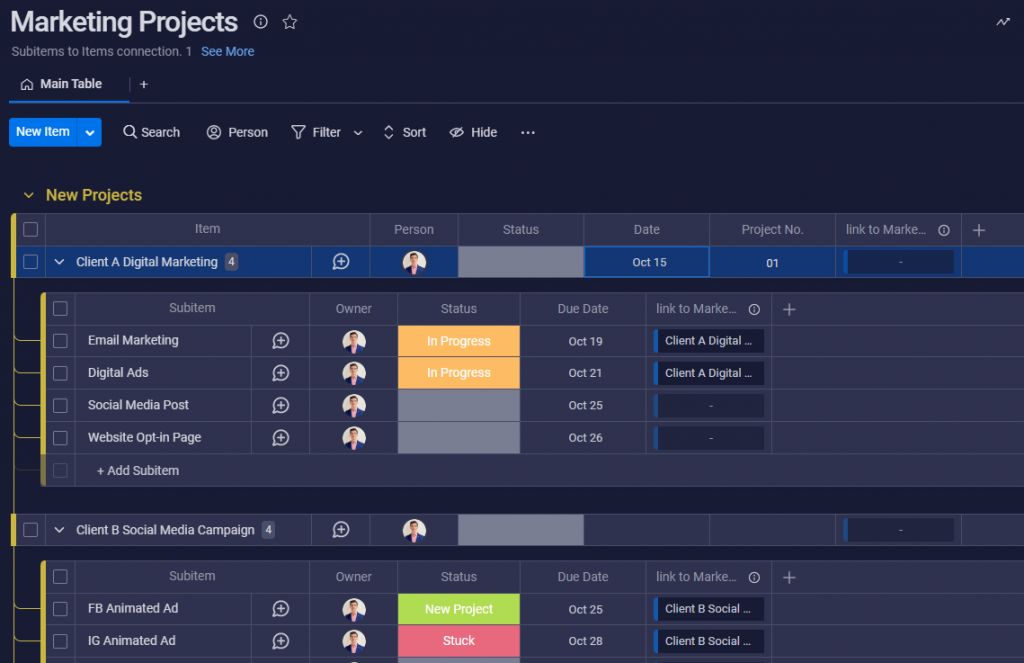Select all Client A subitems with header checkbox

coord(60,308)
